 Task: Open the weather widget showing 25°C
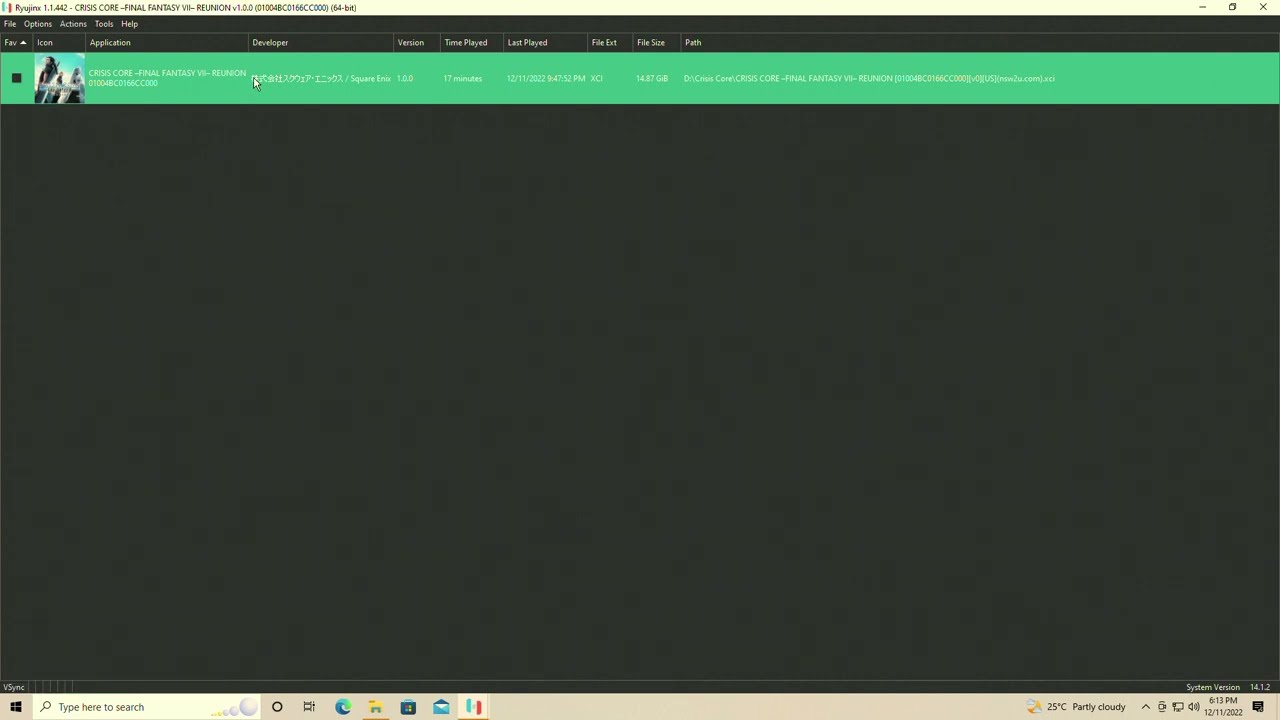[1076, 707]
